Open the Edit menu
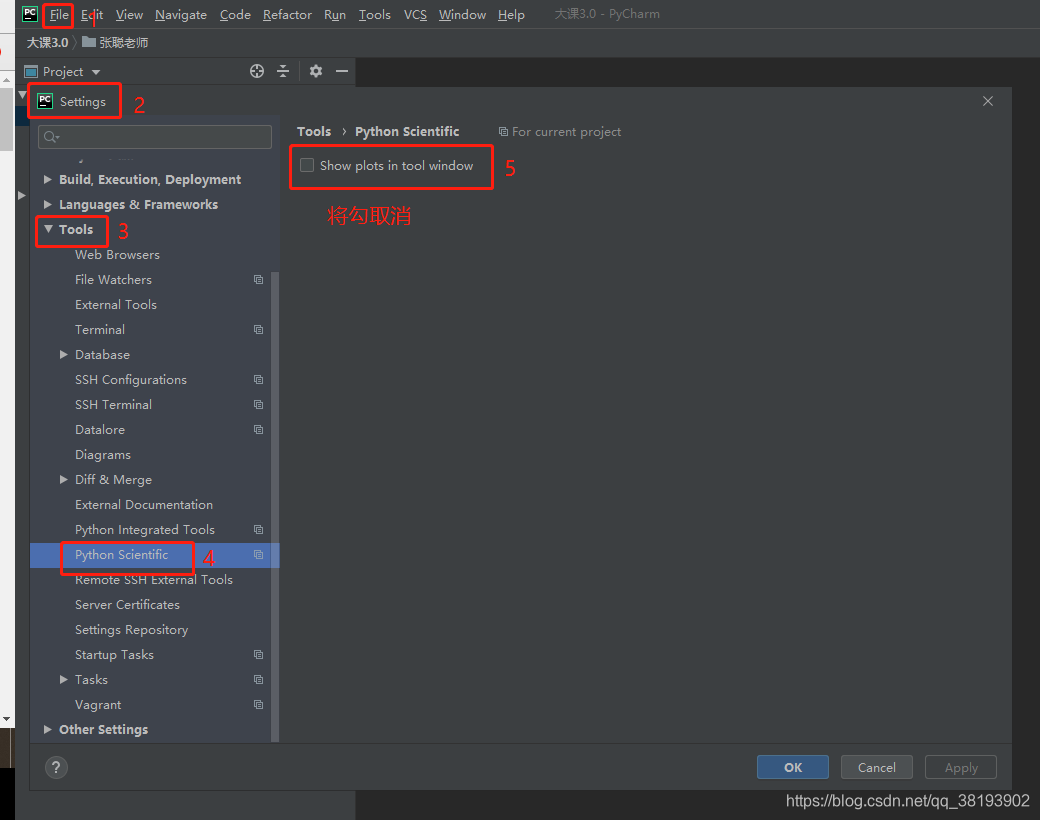 [x=92, y=15]
